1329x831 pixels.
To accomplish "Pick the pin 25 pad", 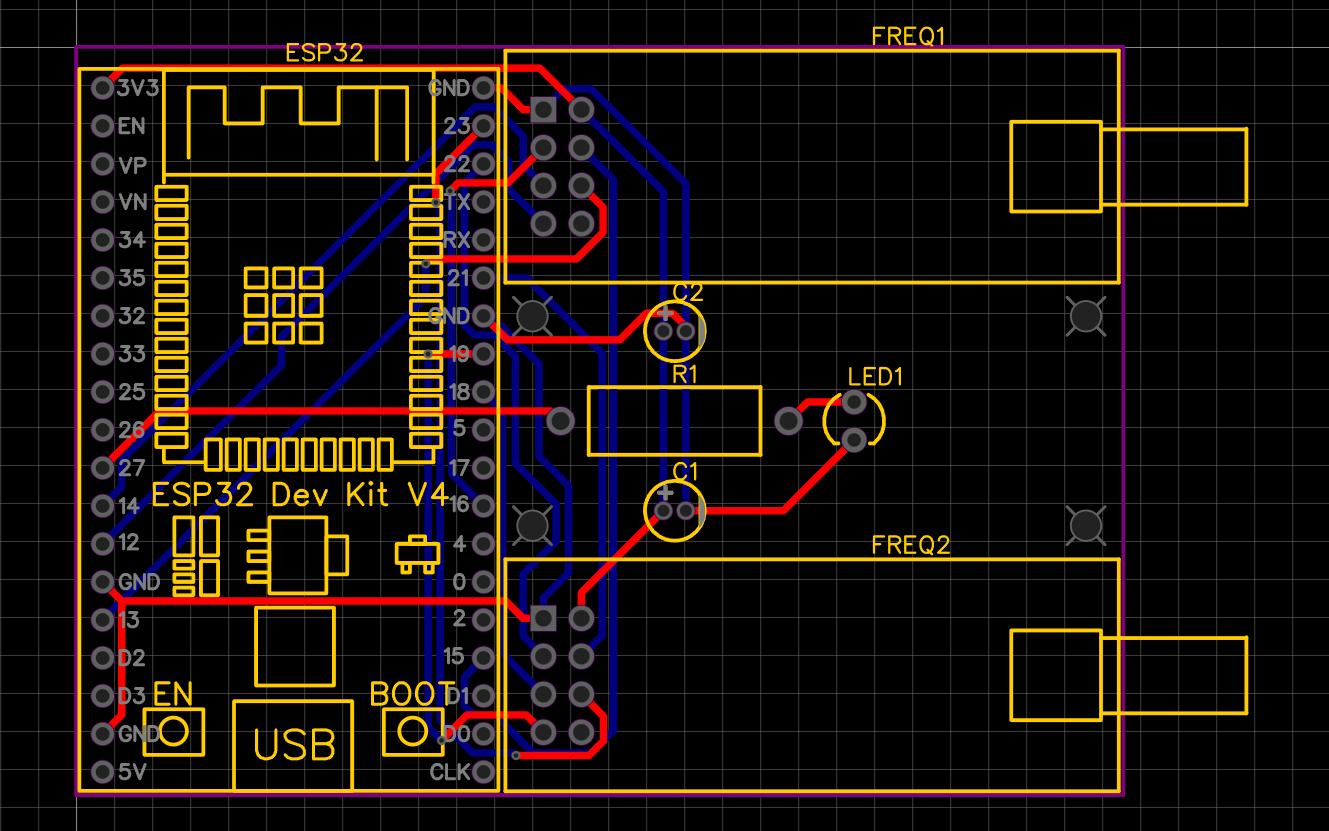I will 102,392.
